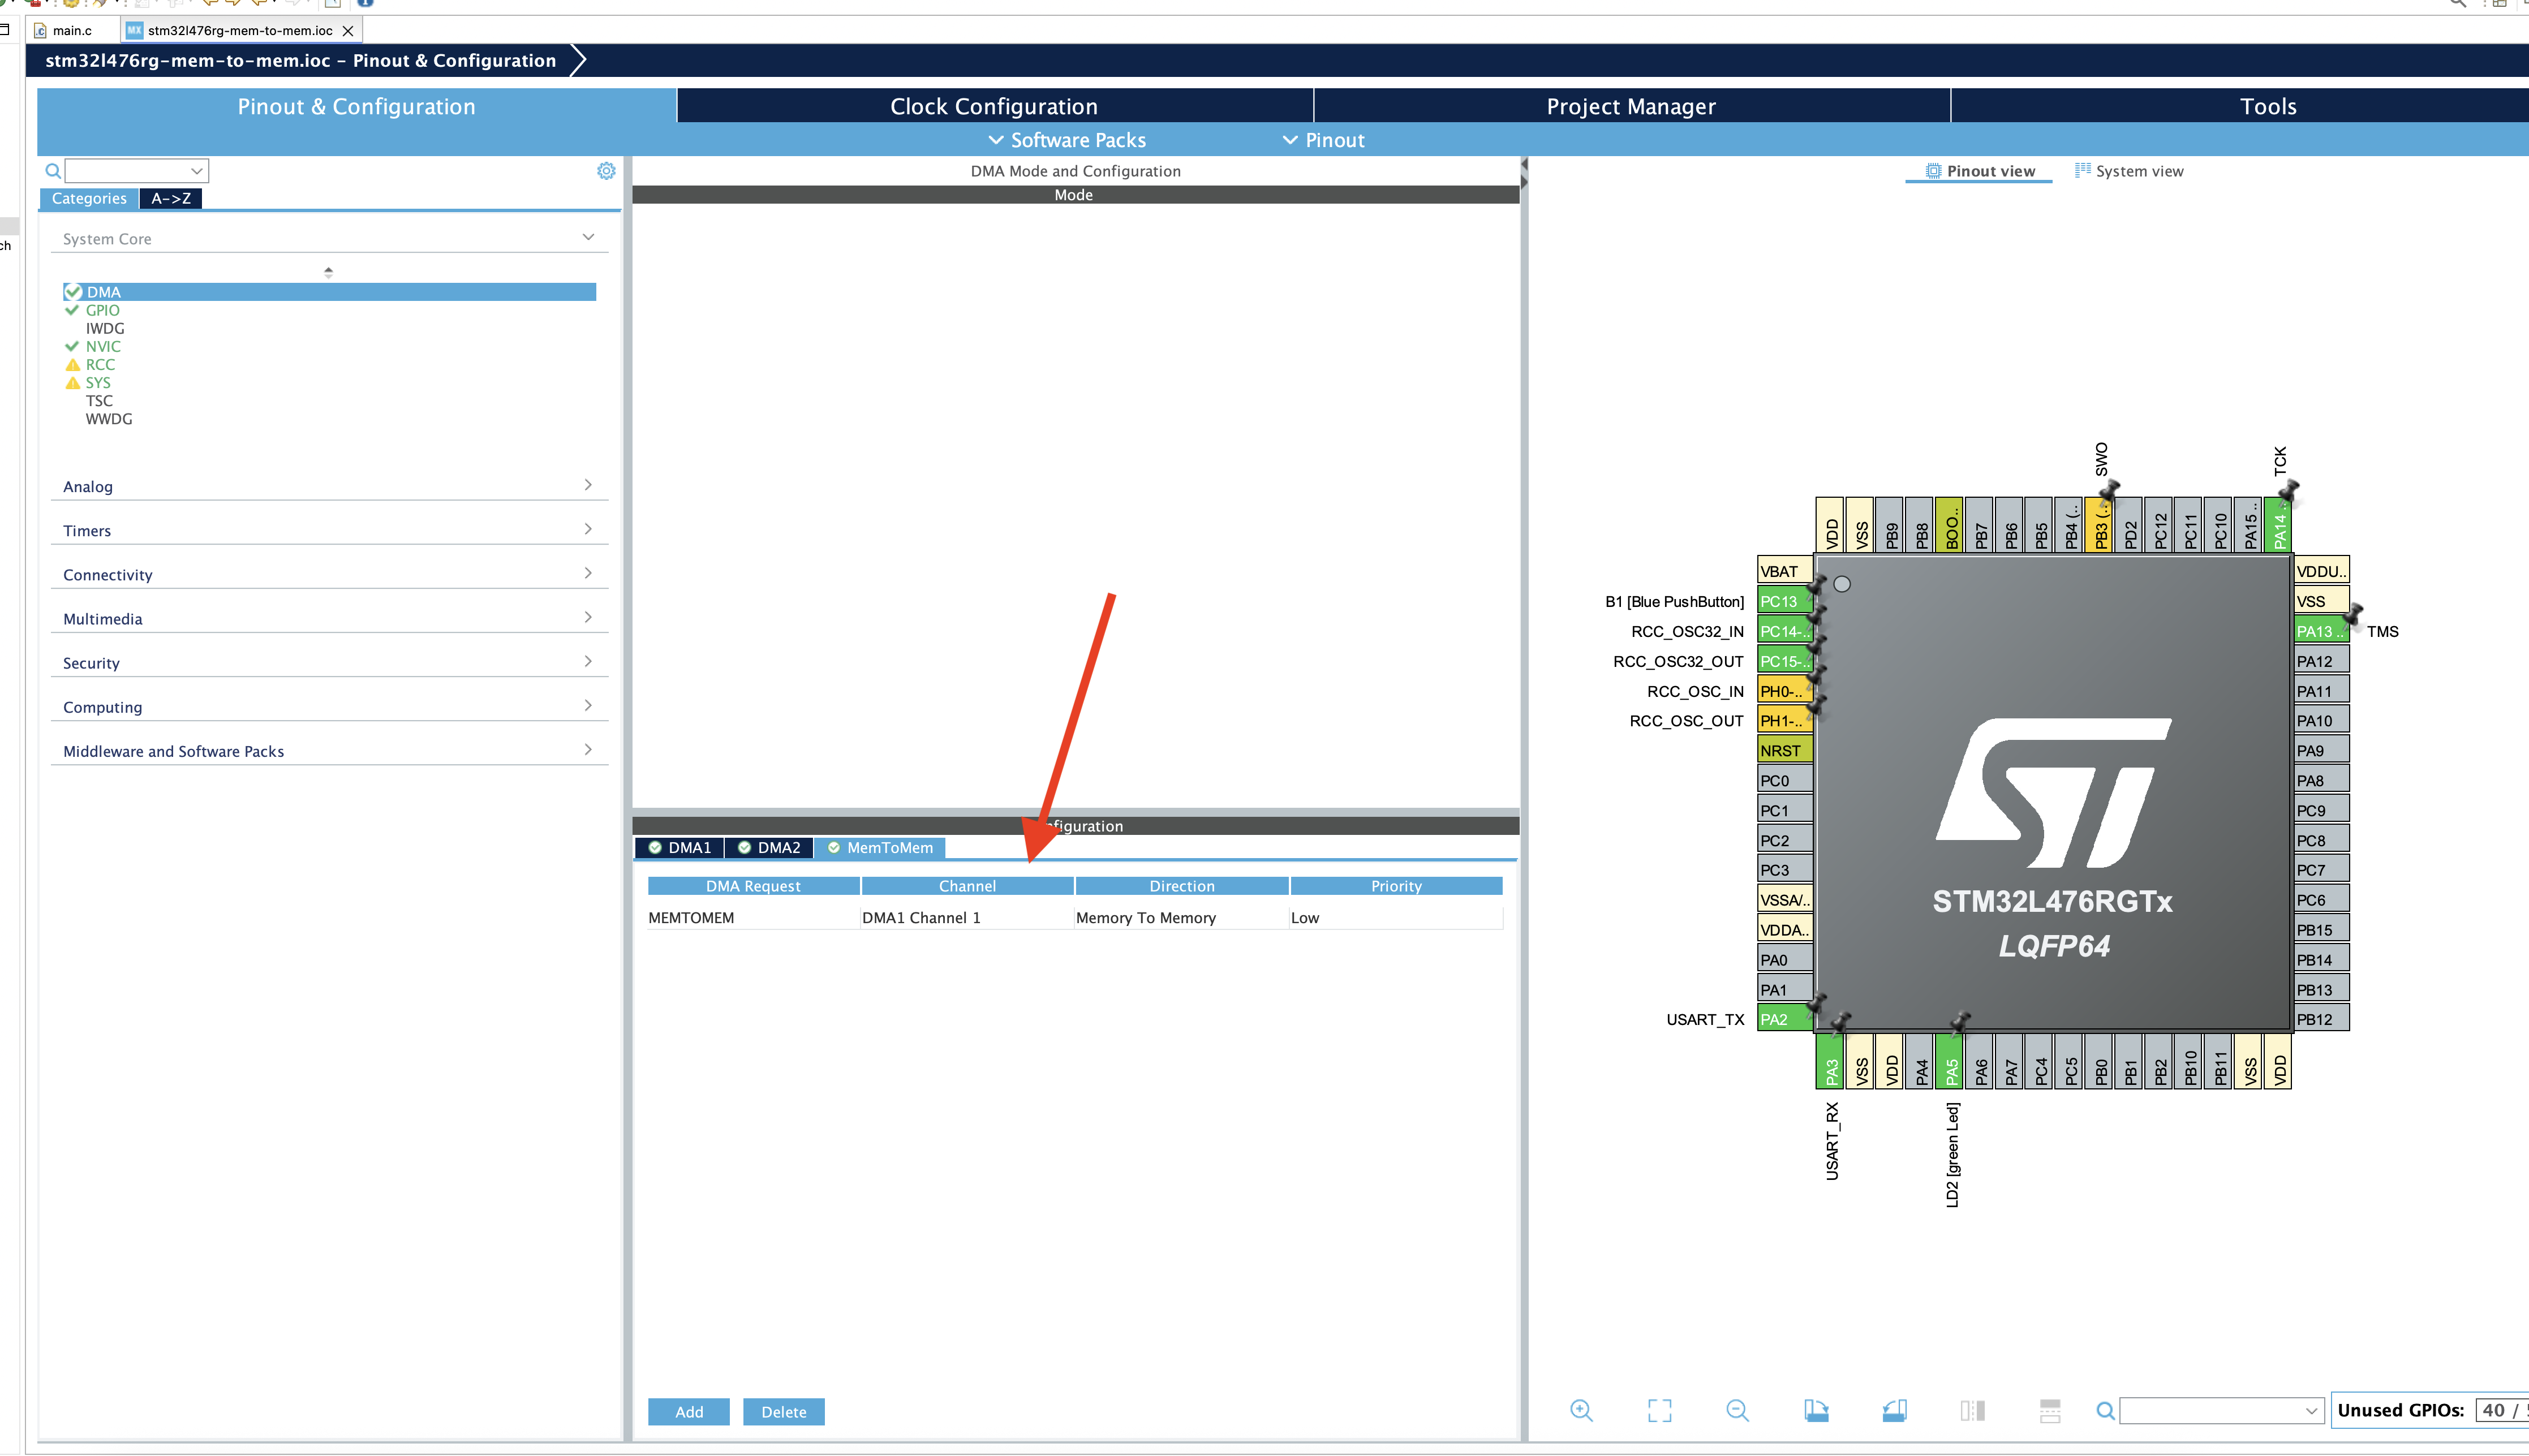Viewport: 2529px width, 1456px height.
Task: Switch to Pinout view
Action: pos(1980,171)
